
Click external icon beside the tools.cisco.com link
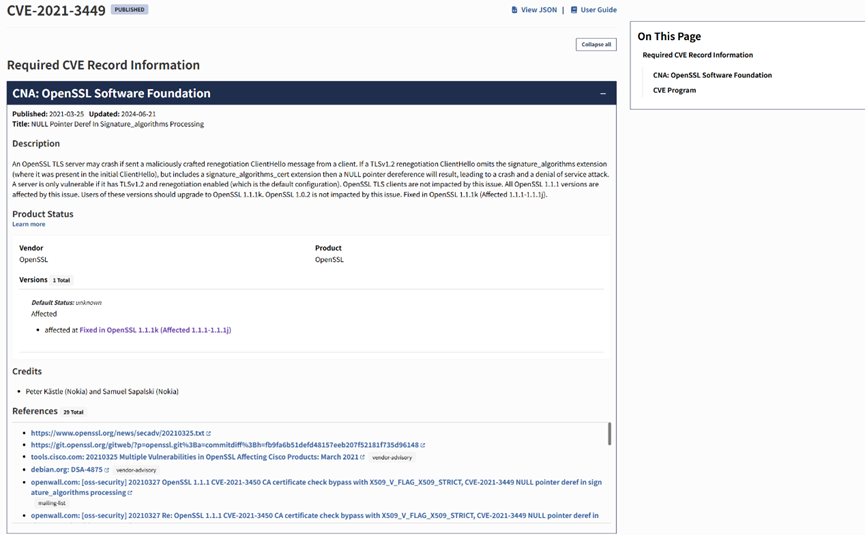(362, 457)
